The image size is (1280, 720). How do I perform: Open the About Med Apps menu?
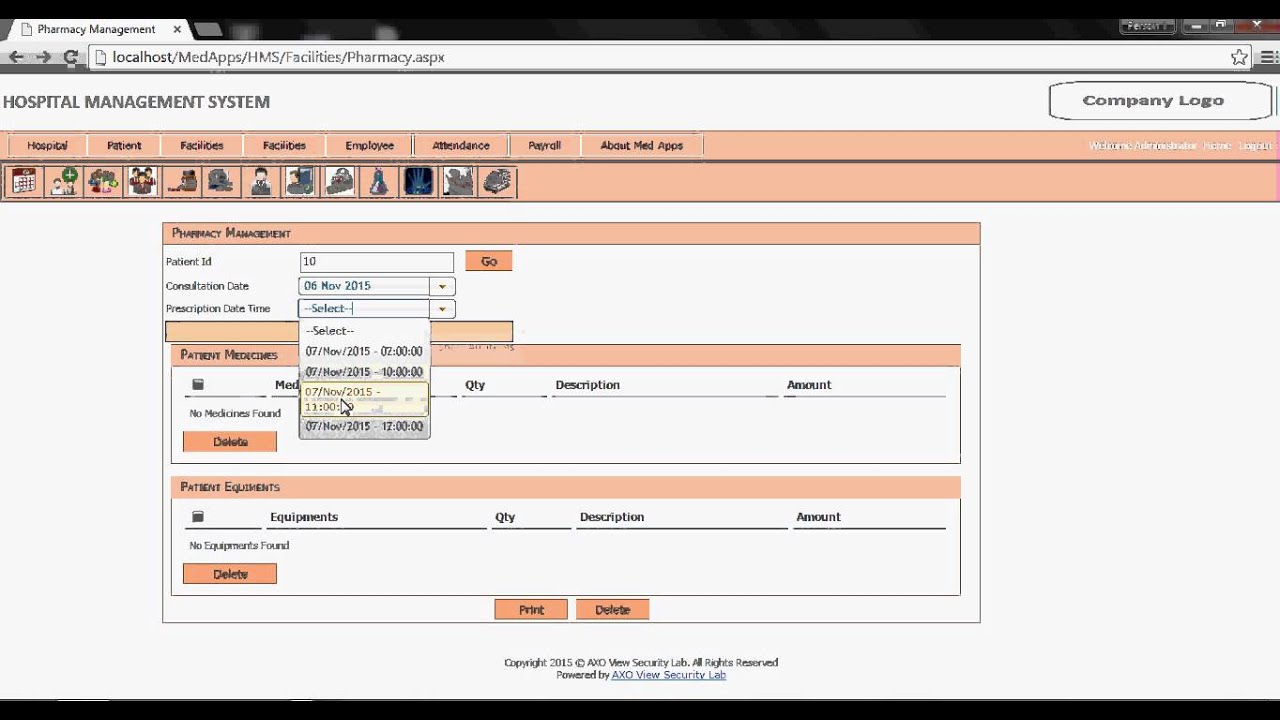[x=642, y=145]
